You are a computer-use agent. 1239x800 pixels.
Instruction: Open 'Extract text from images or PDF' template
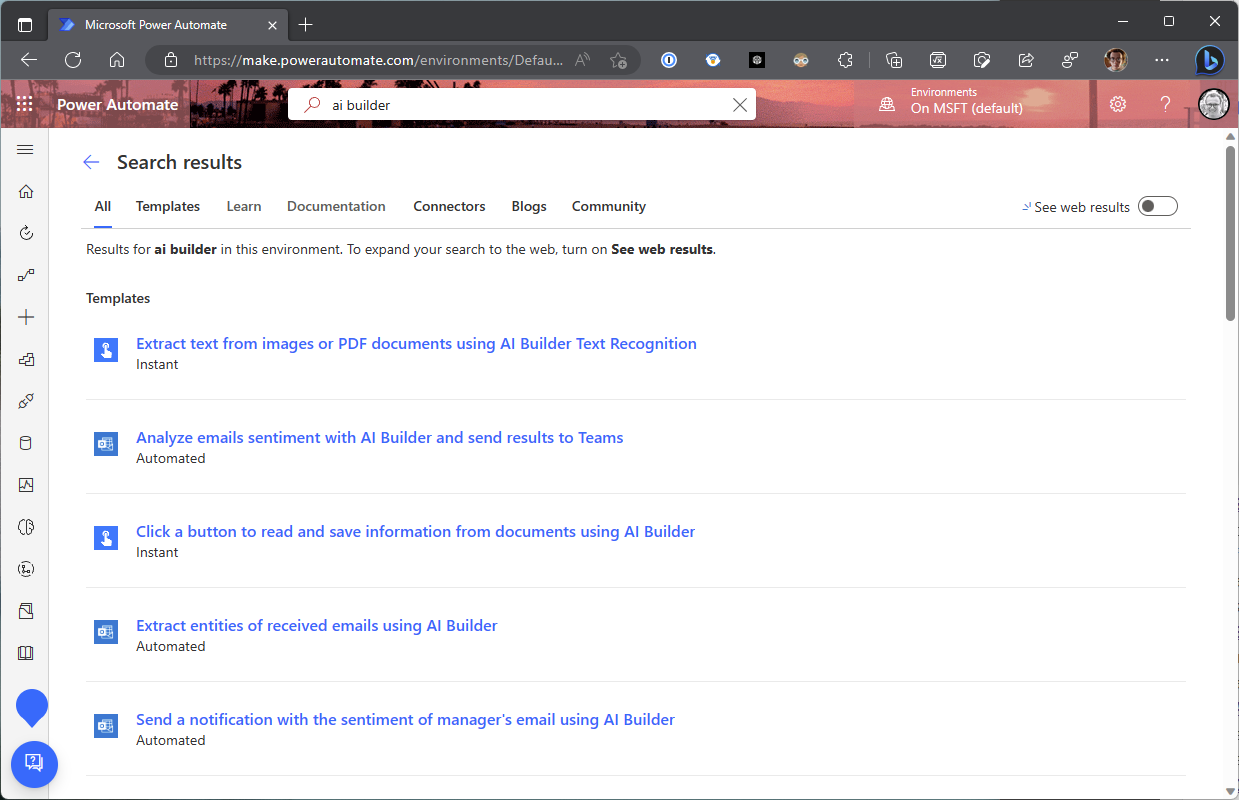(416, 343)
